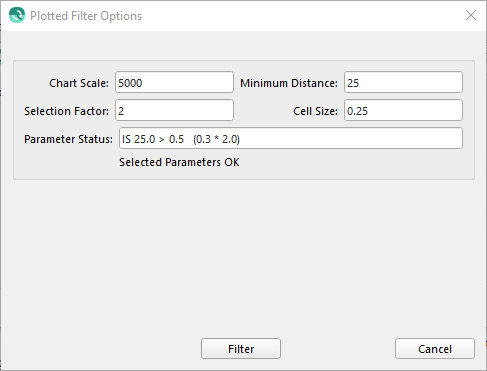The image size is (487, 371).
Task: Click the "Selected Parameters OK" message
Action: [179, 162]
